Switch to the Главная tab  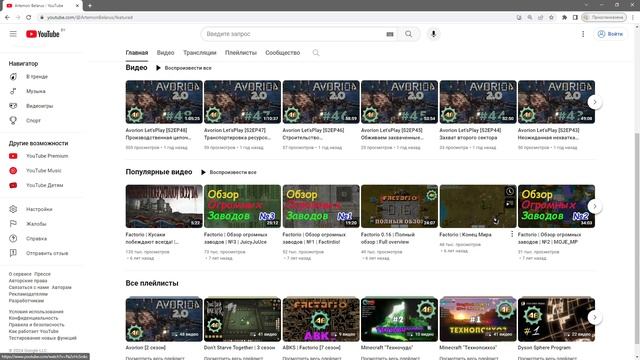pyautogui.click(x=137, y=53)
